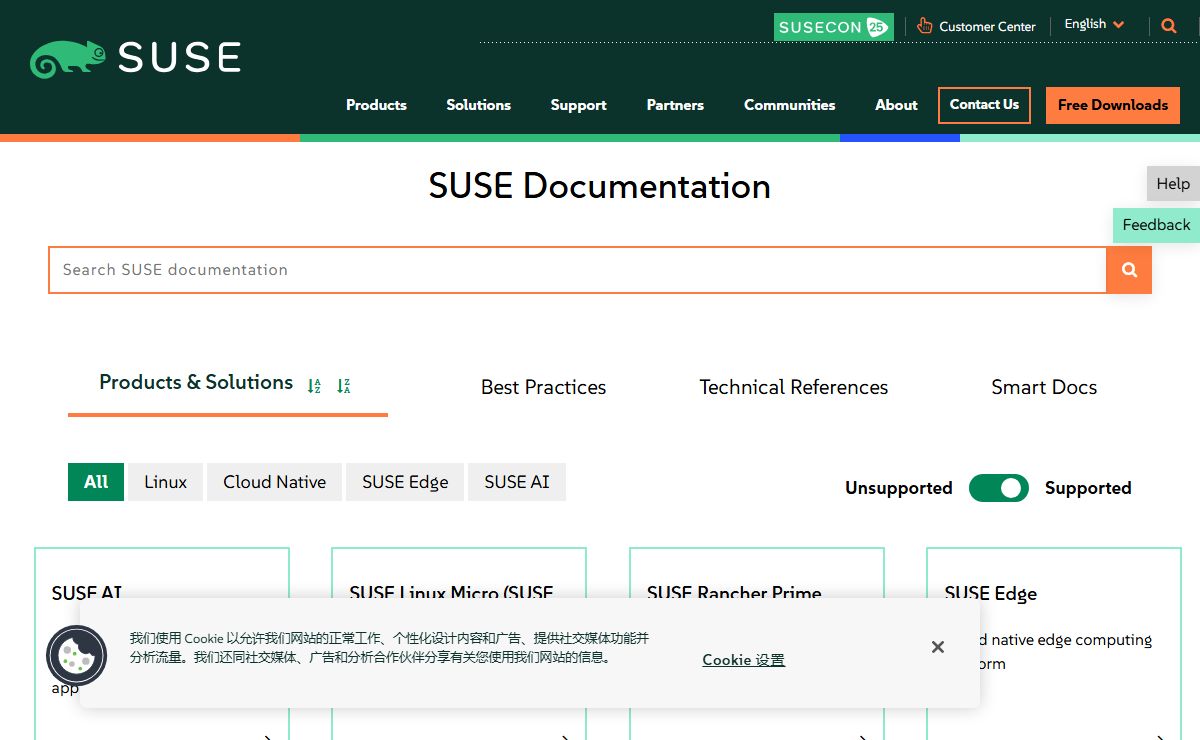Focus the Search SUSE documentation field
The width and height of the screenshot is (1200, 740).
click(x=578, y=270)
